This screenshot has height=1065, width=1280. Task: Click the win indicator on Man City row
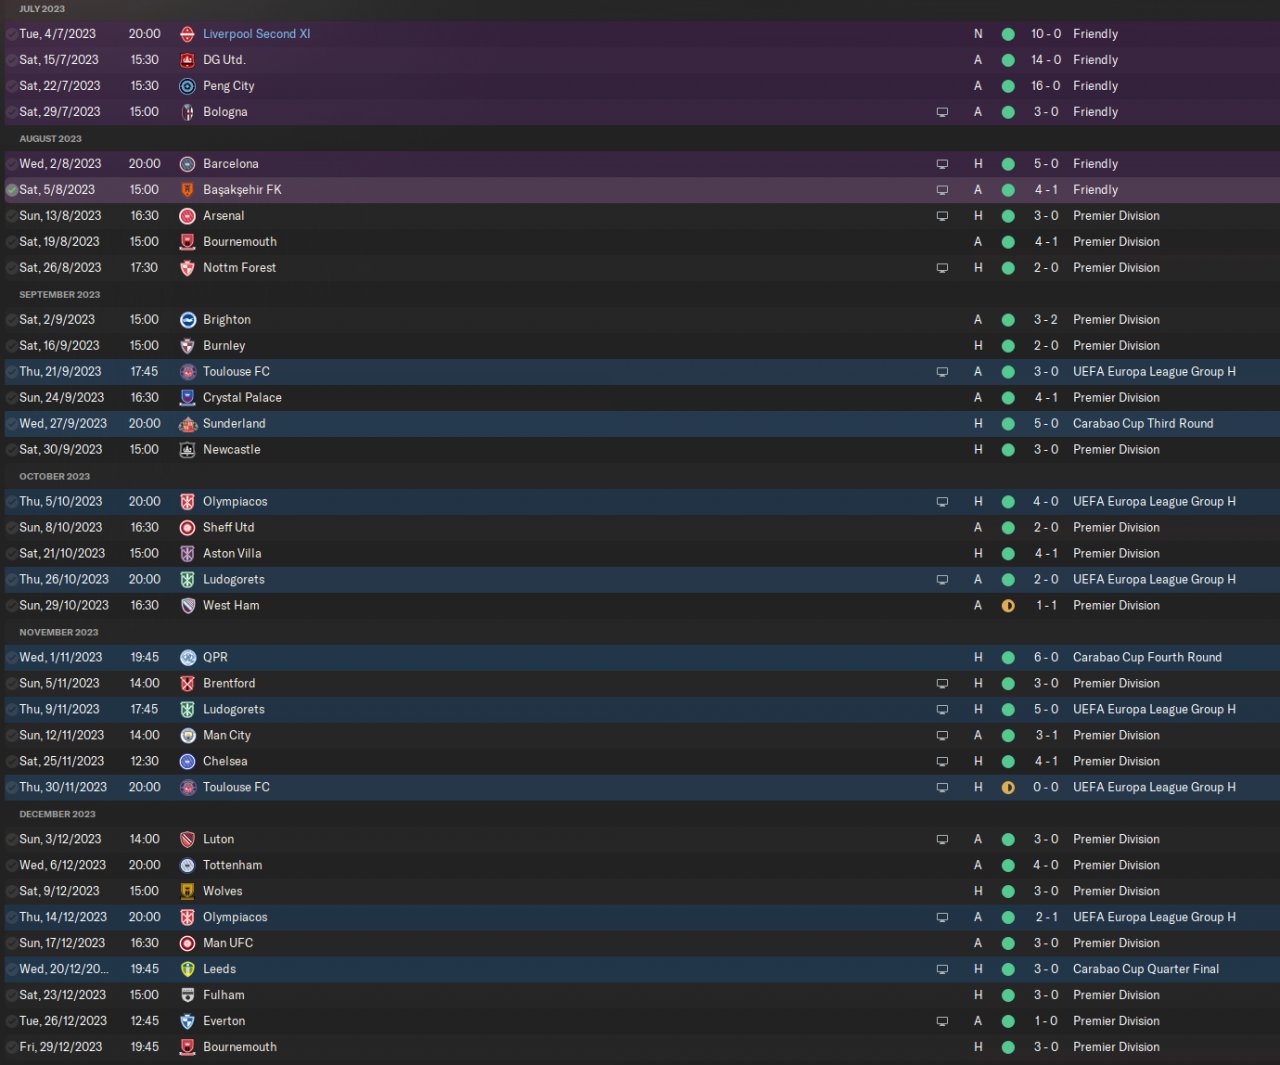(1008, 736)
